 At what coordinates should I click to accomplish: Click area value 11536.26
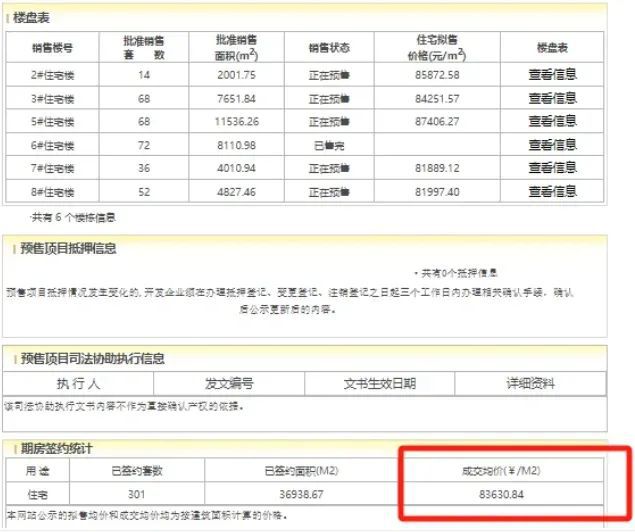click(x=237, y=121)
